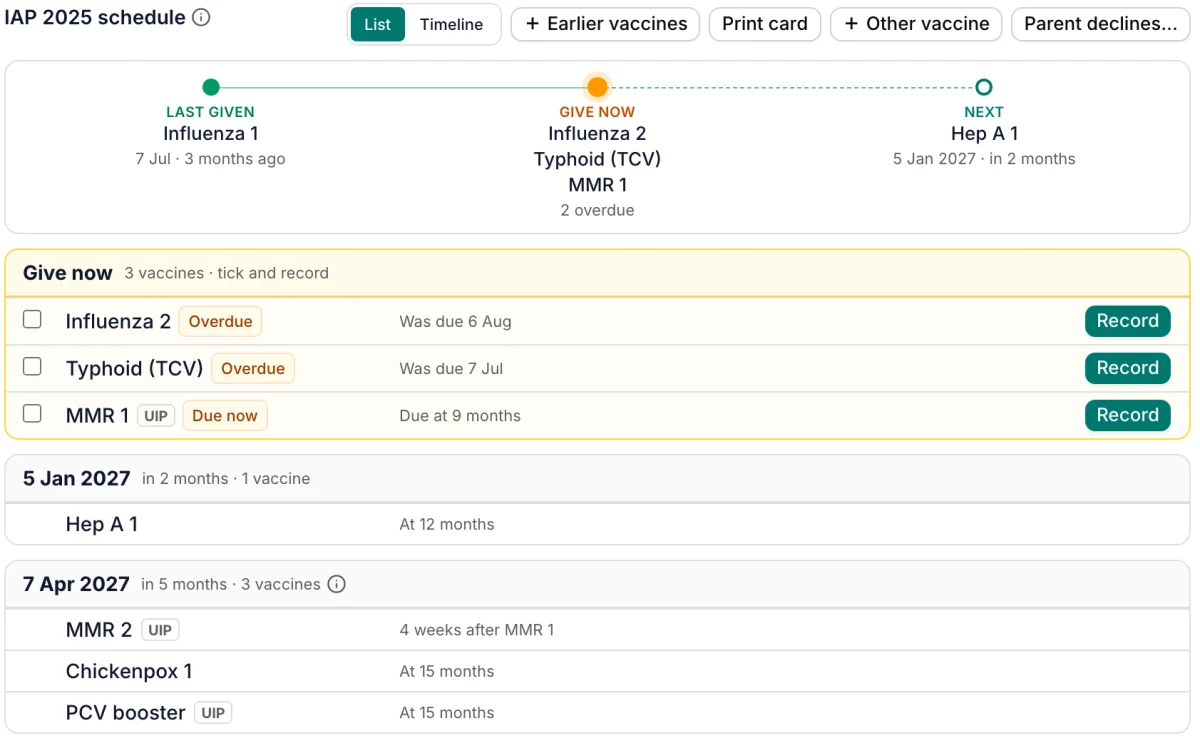The height and width of the screenshot is (736, 1200).
Task: Click the UIP tag beside PCV booster
Action: click(x=213, y=713)
